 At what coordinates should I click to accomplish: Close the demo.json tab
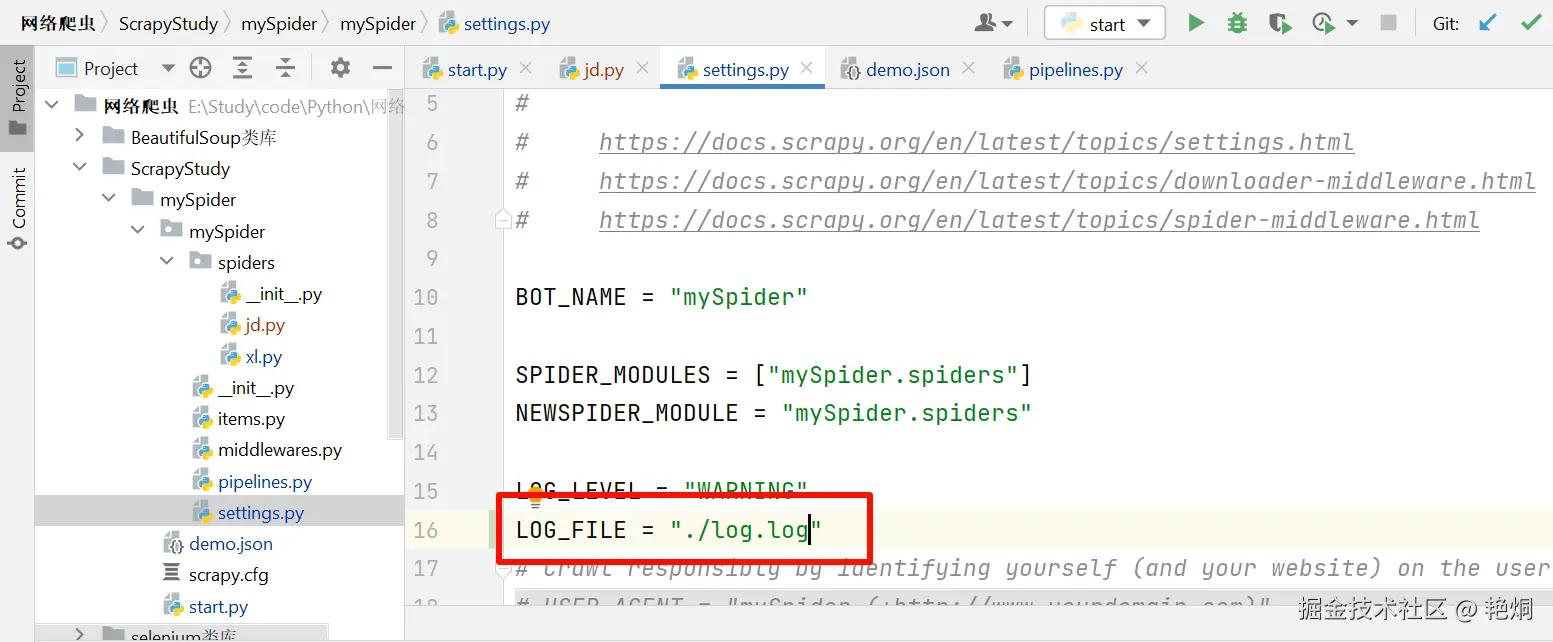coord(968,69)
